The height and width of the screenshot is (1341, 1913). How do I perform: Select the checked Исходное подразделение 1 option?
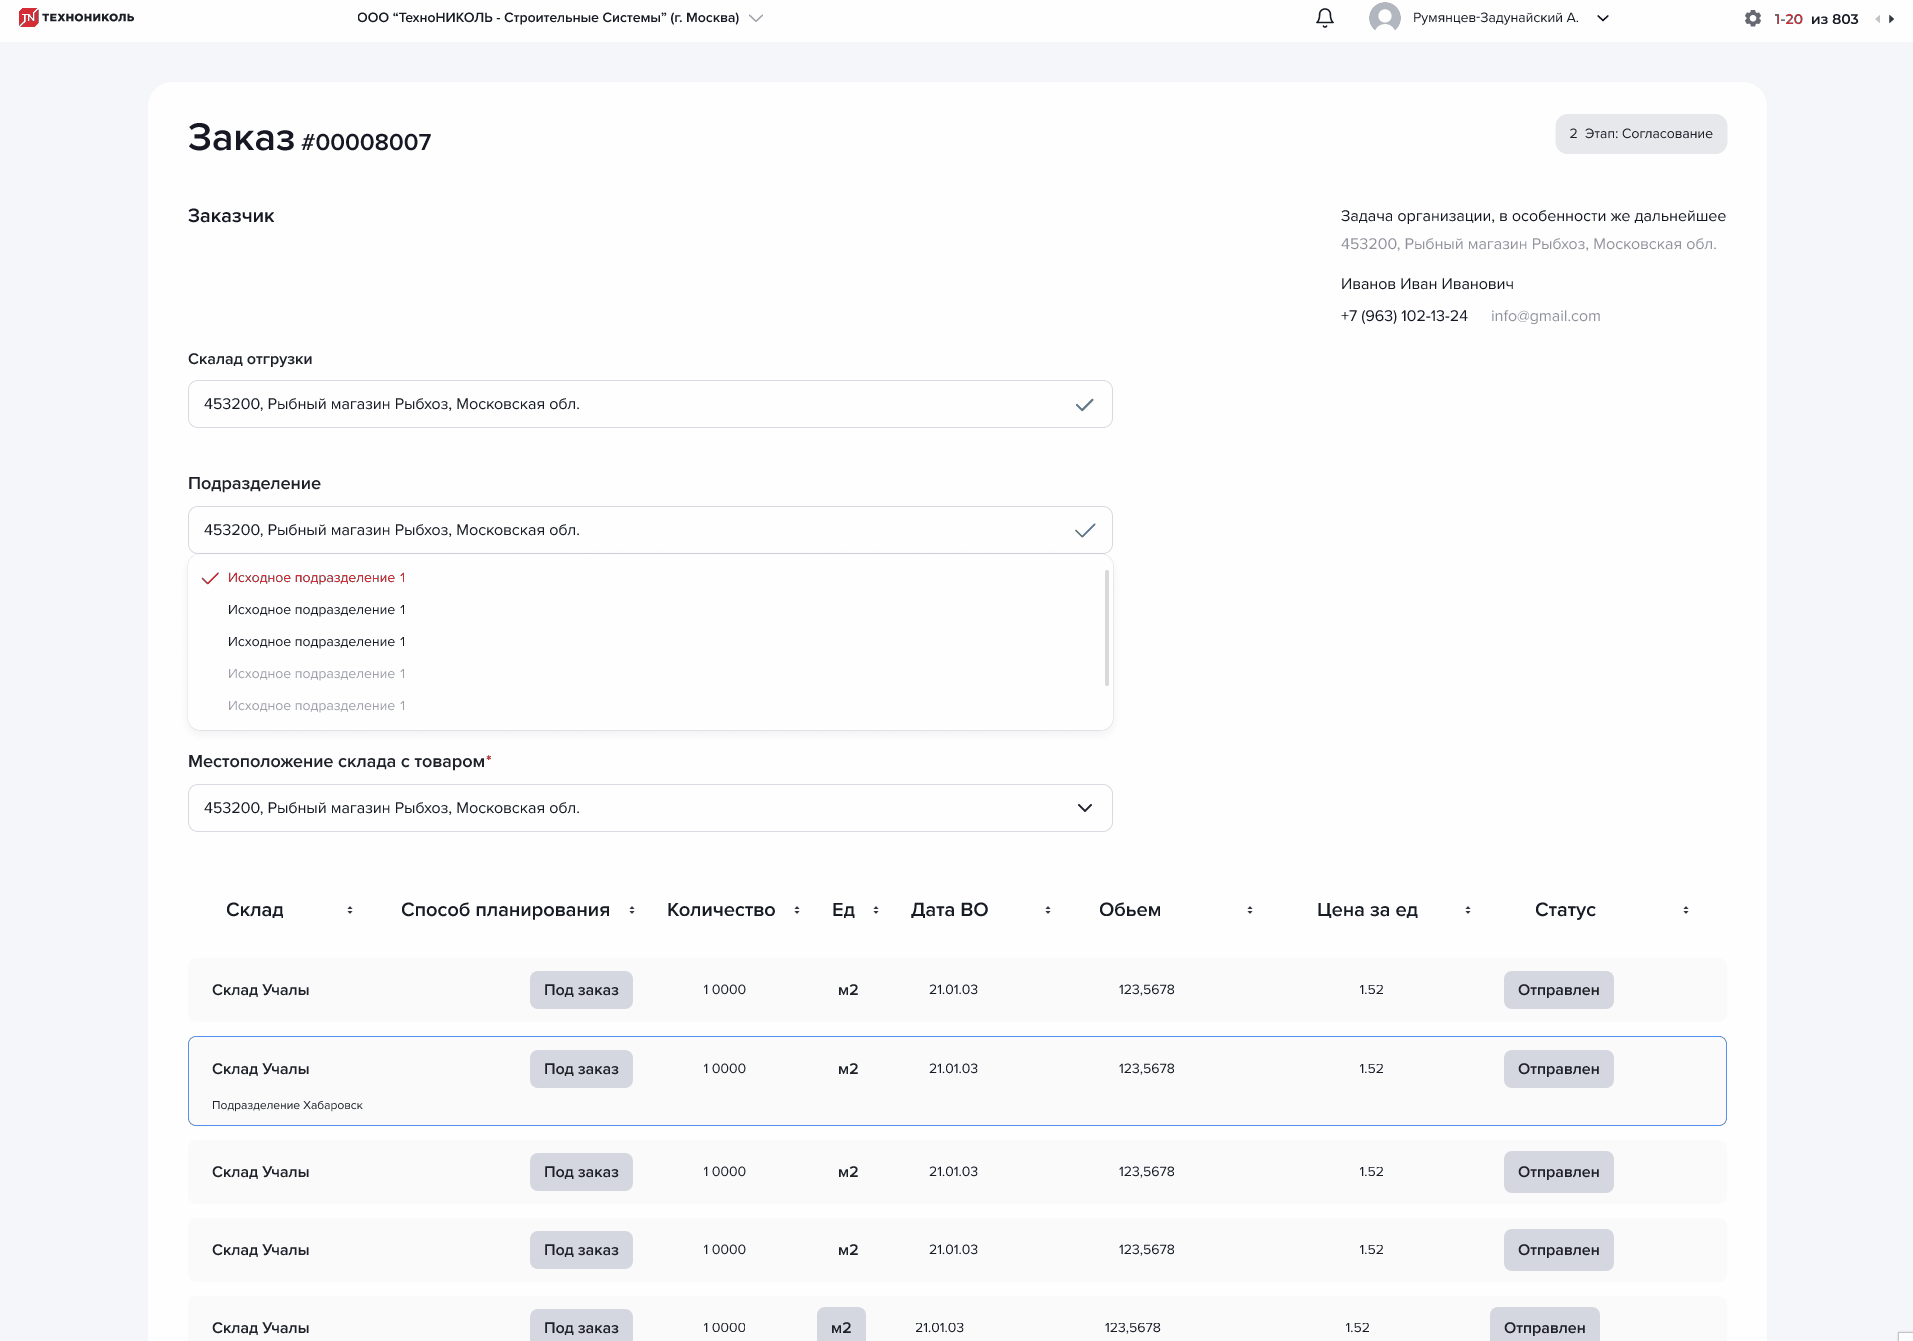click(x=316, y=578)
